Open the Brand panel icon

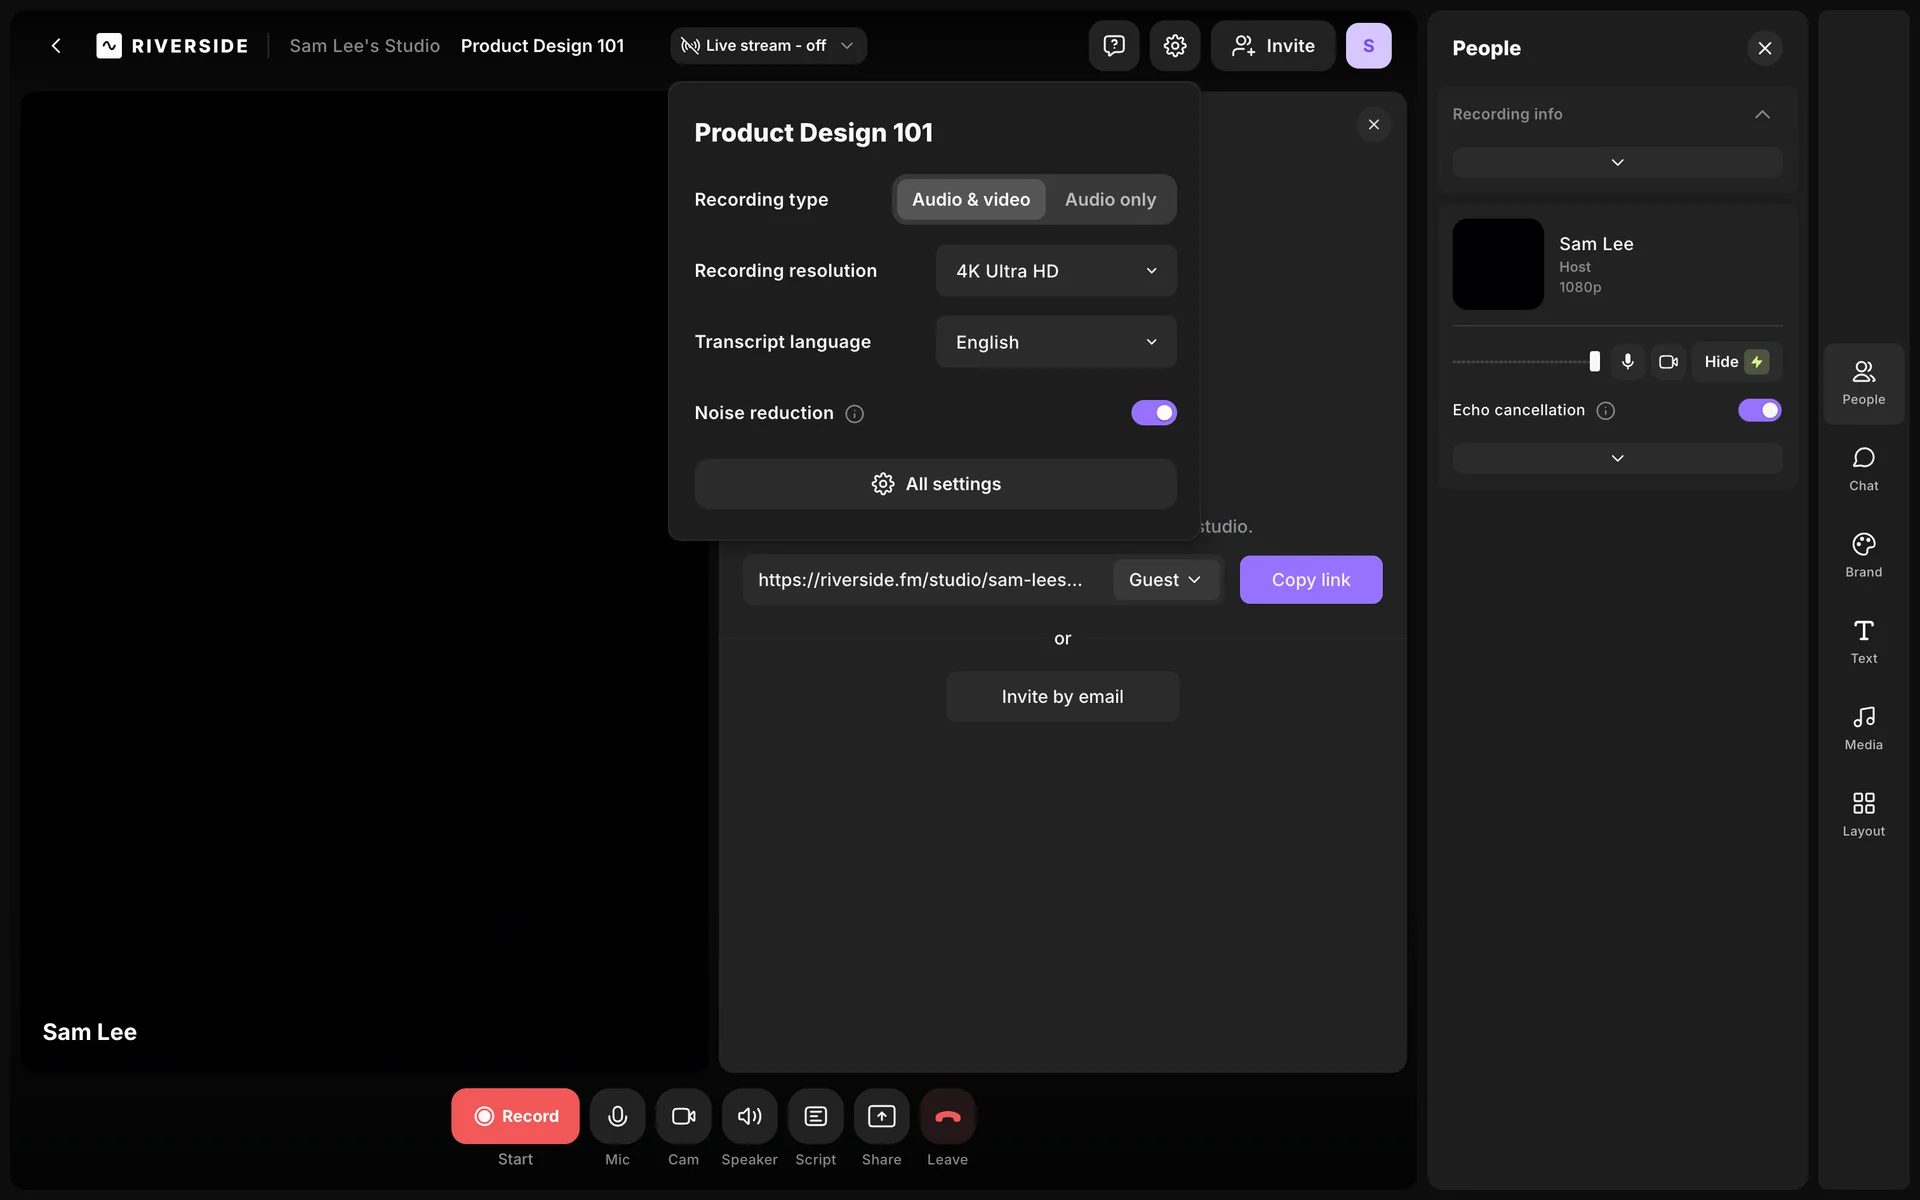pos(1863,545)
